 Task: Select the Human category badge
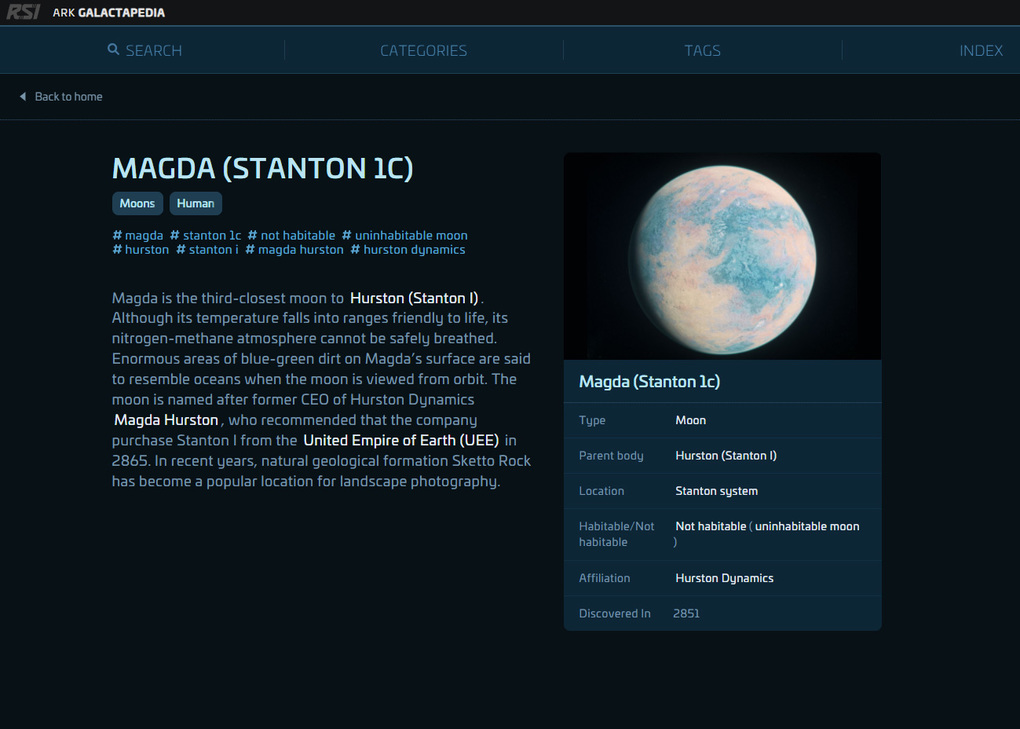pos(195,203)
